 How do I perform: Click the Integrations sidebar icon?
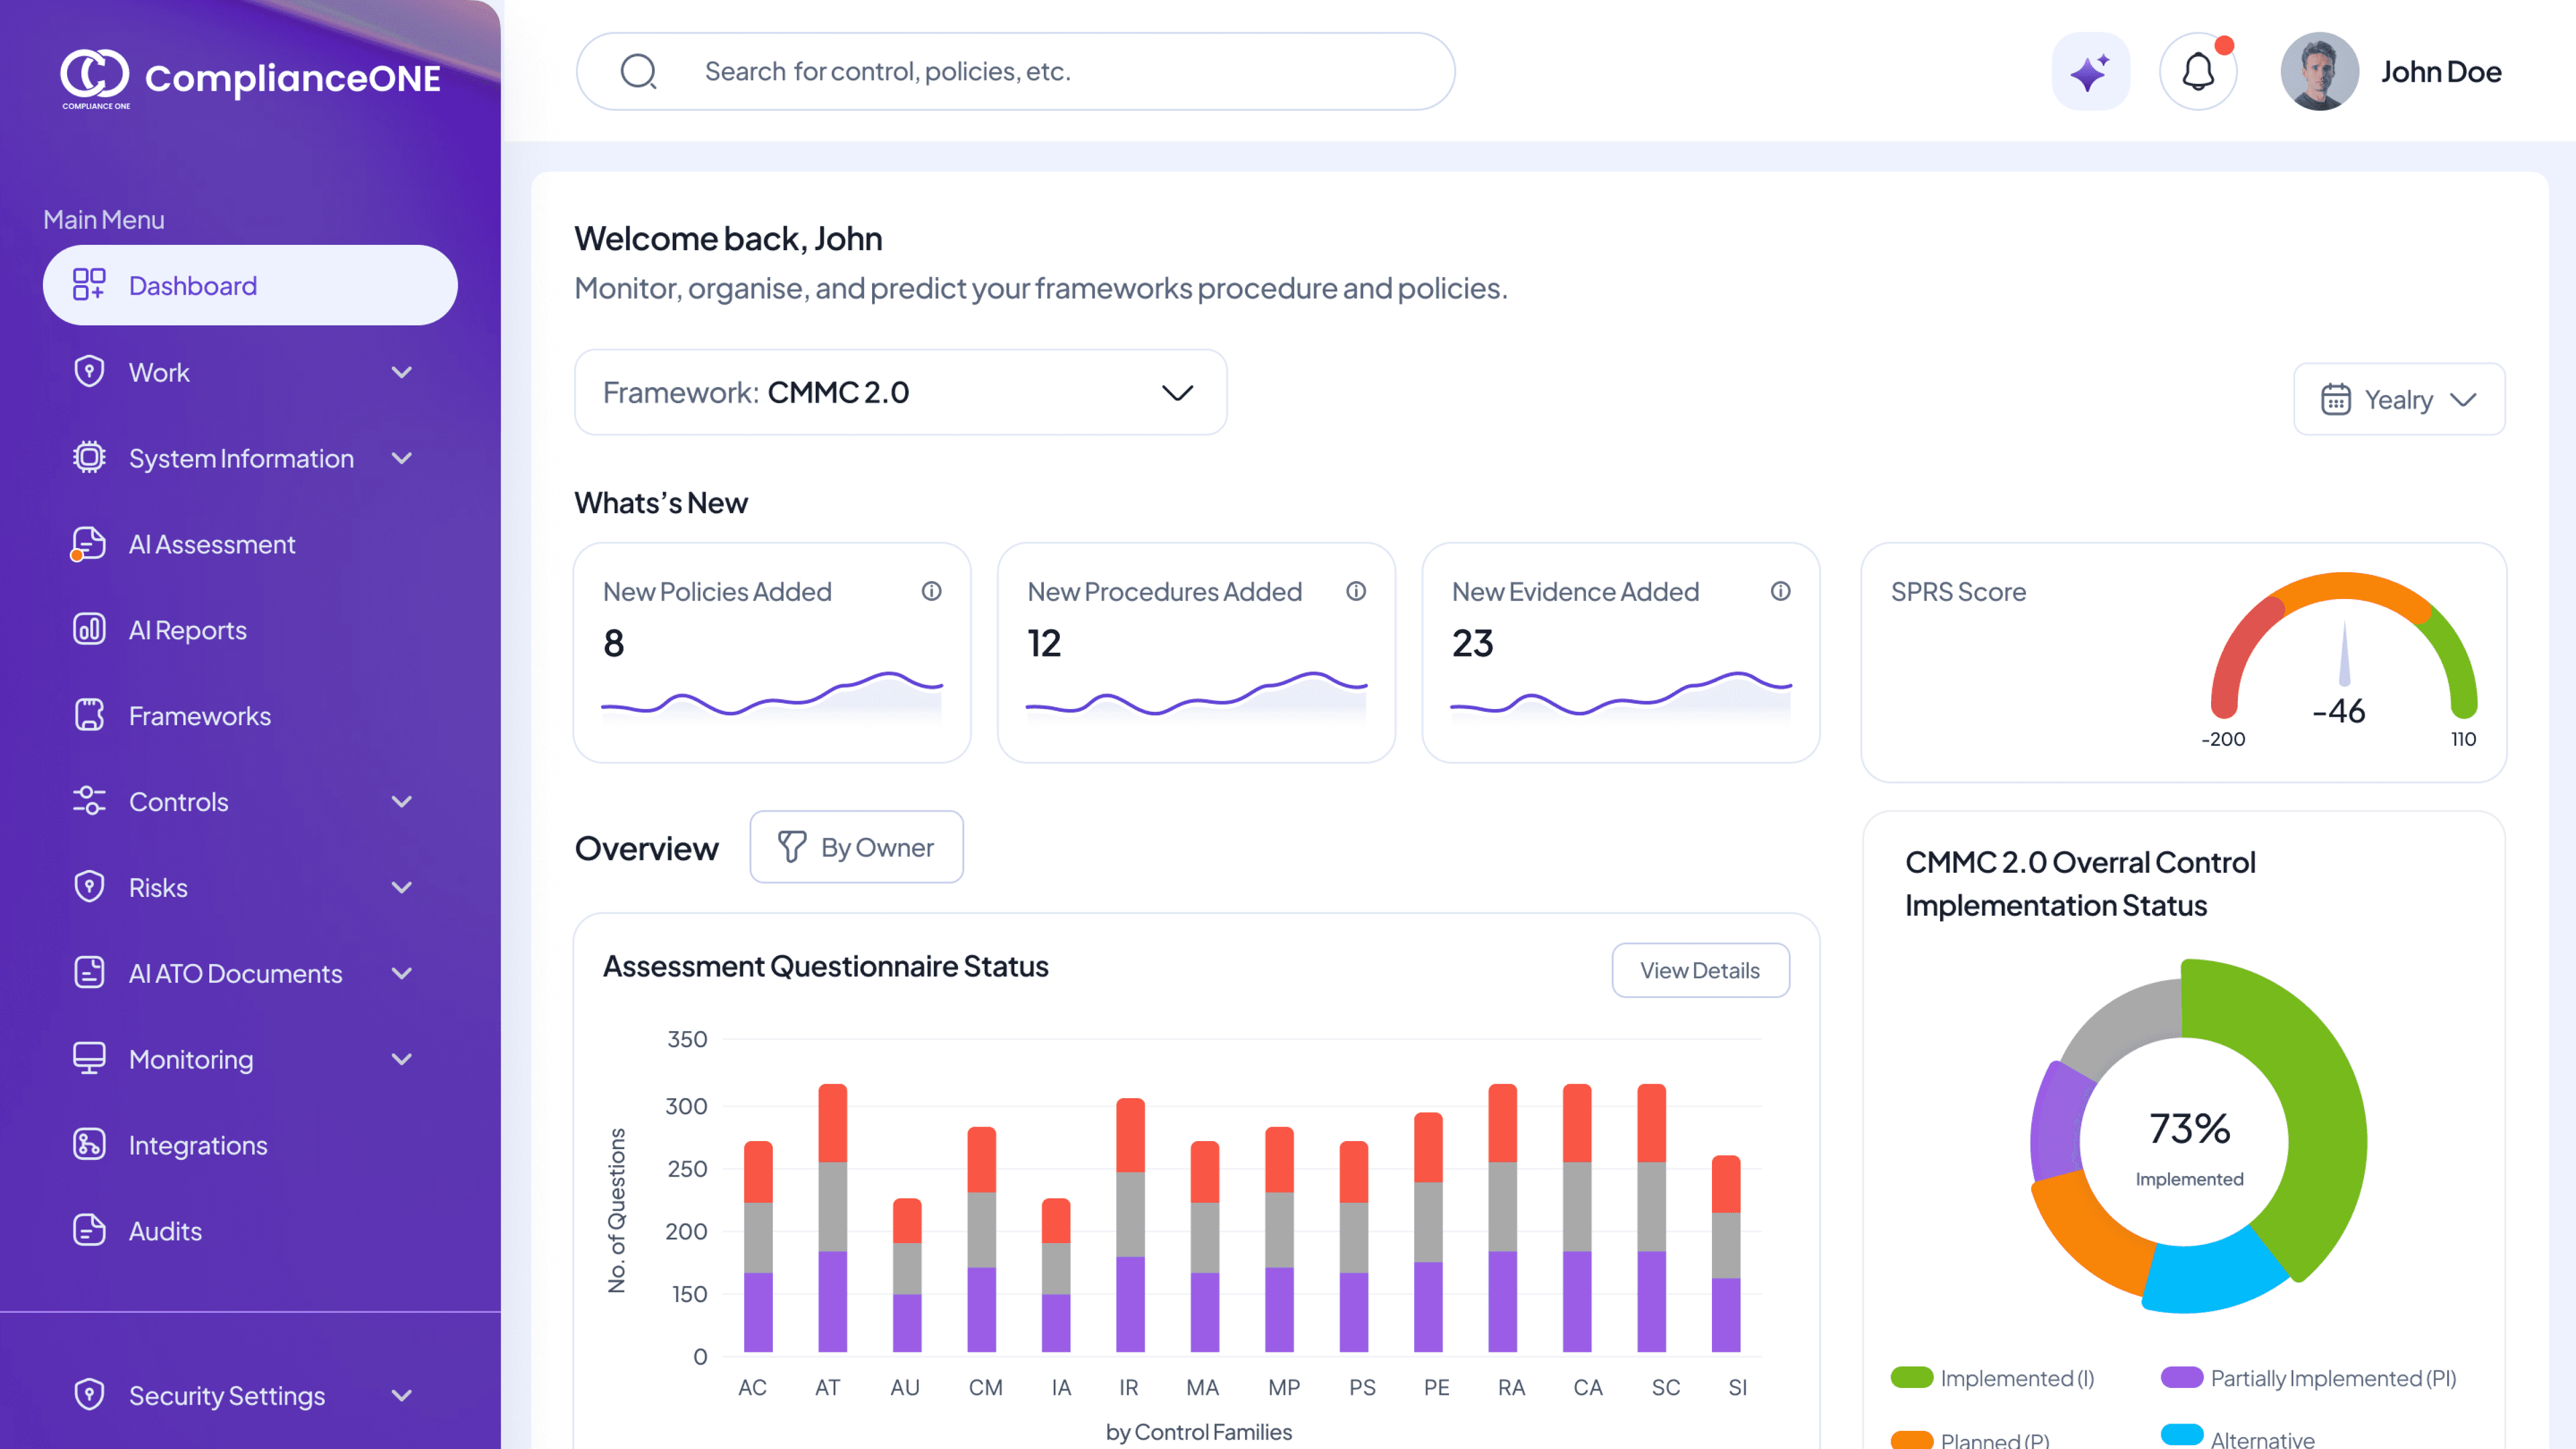89,1144
